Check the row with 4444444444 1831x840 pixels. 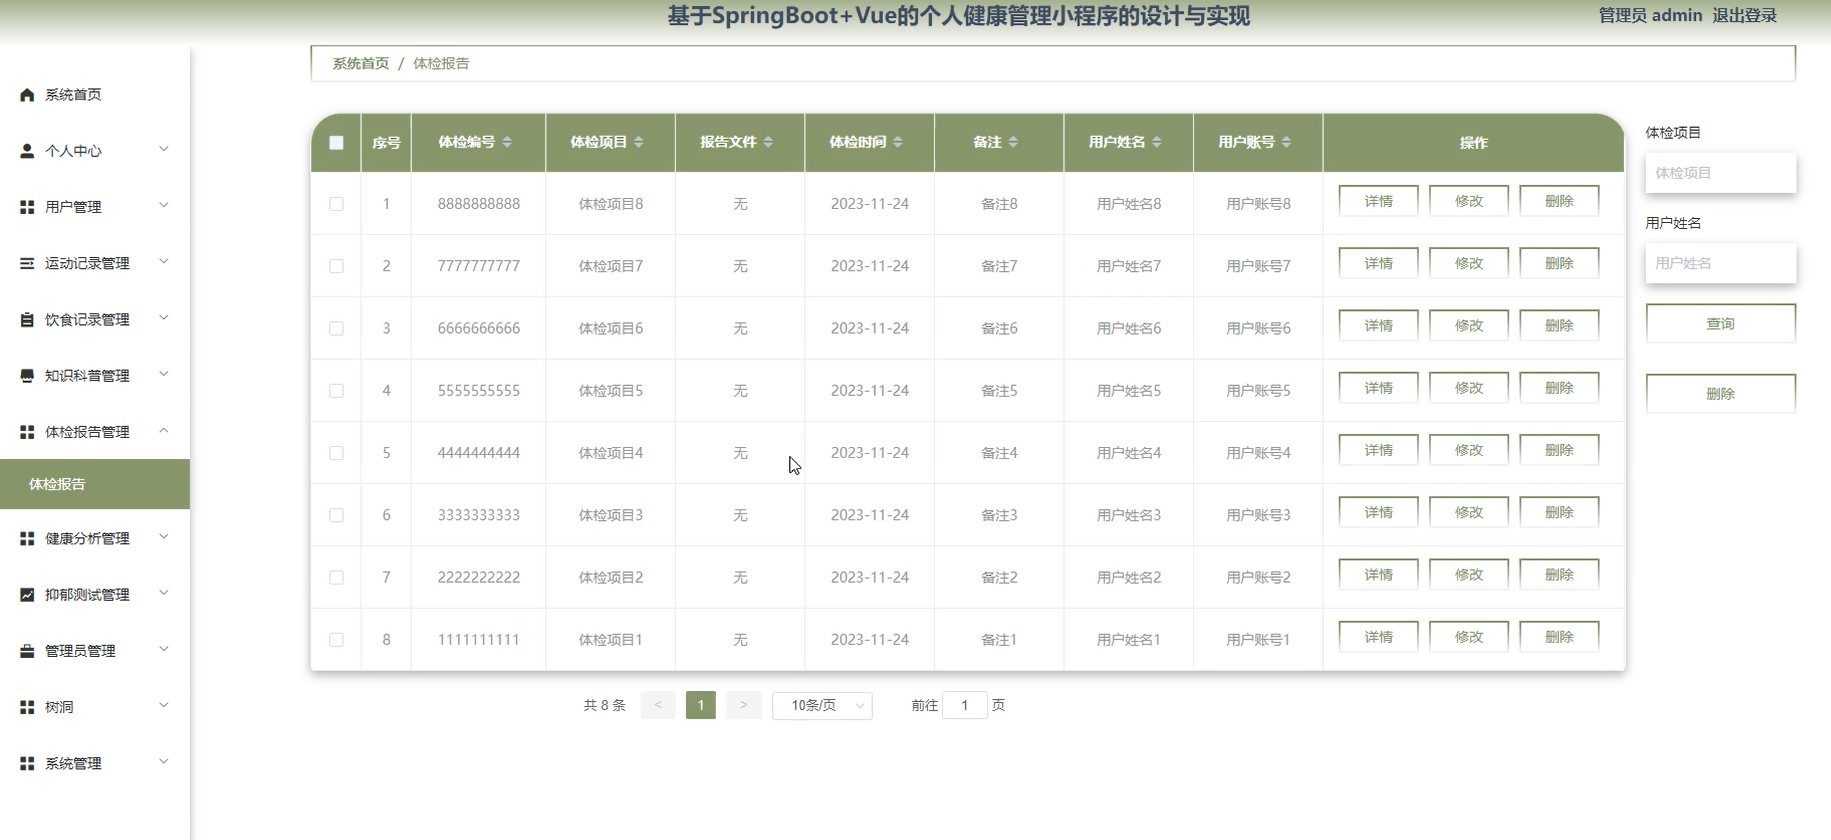337,453
